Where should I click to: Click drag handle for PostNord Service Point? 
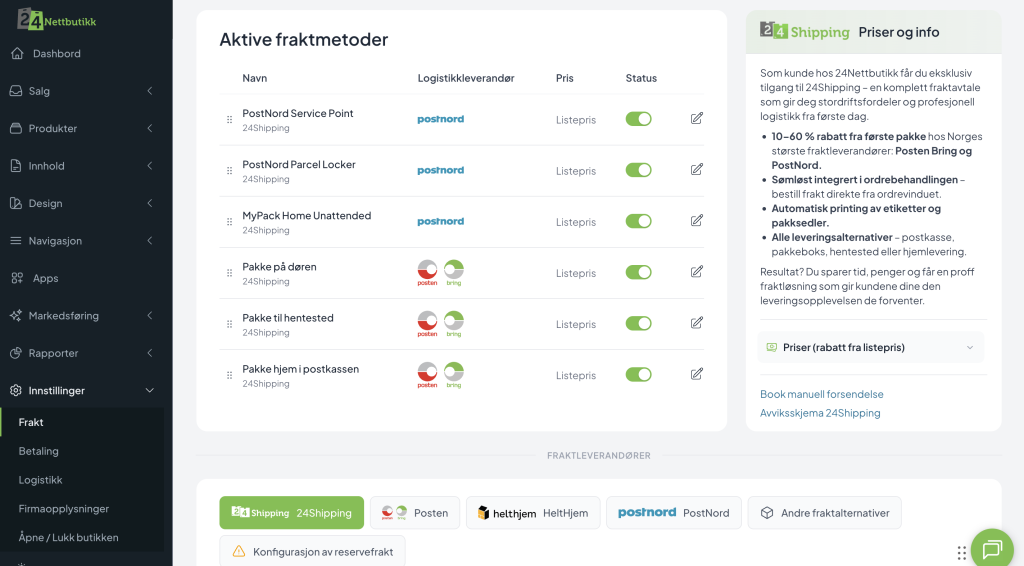coord(229,119)
